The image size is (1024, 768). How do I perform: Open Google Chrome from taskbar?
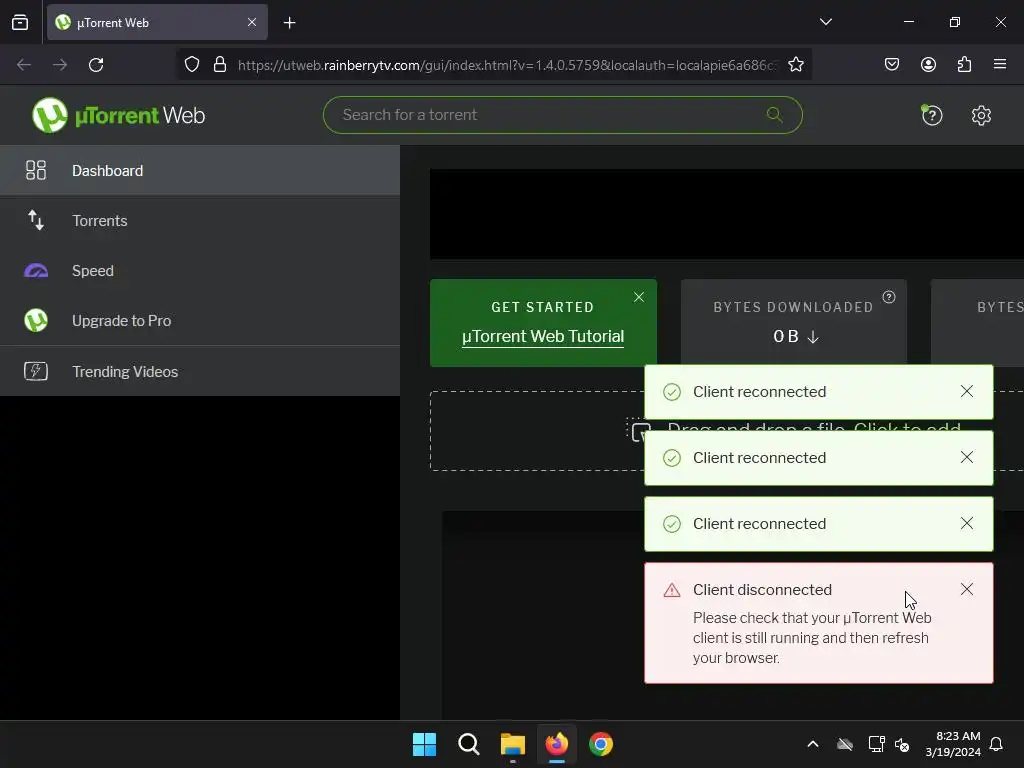click(601, 744)
